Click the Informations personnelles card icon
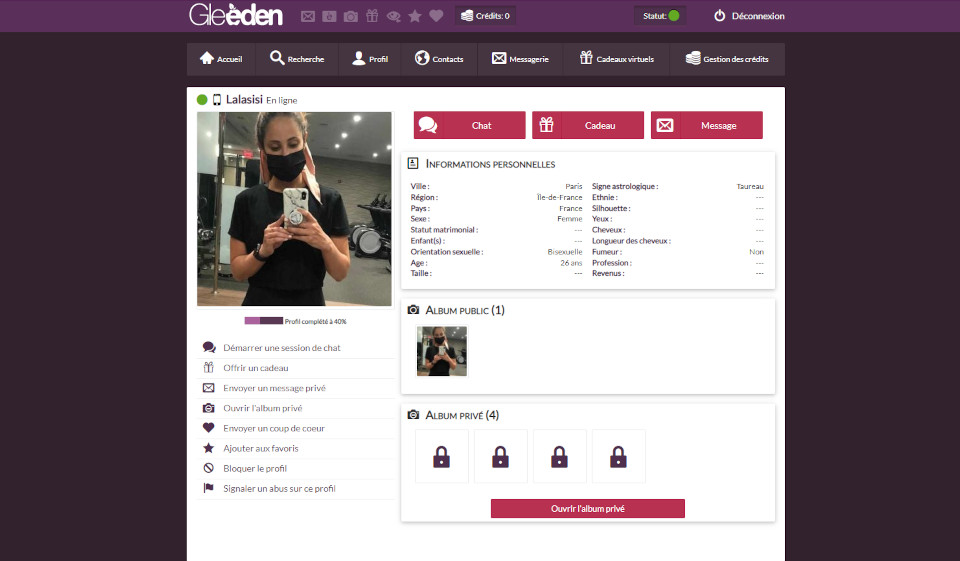Image resolution: width=960 pixels, height=561 pixels. click(x=413, y=163)
